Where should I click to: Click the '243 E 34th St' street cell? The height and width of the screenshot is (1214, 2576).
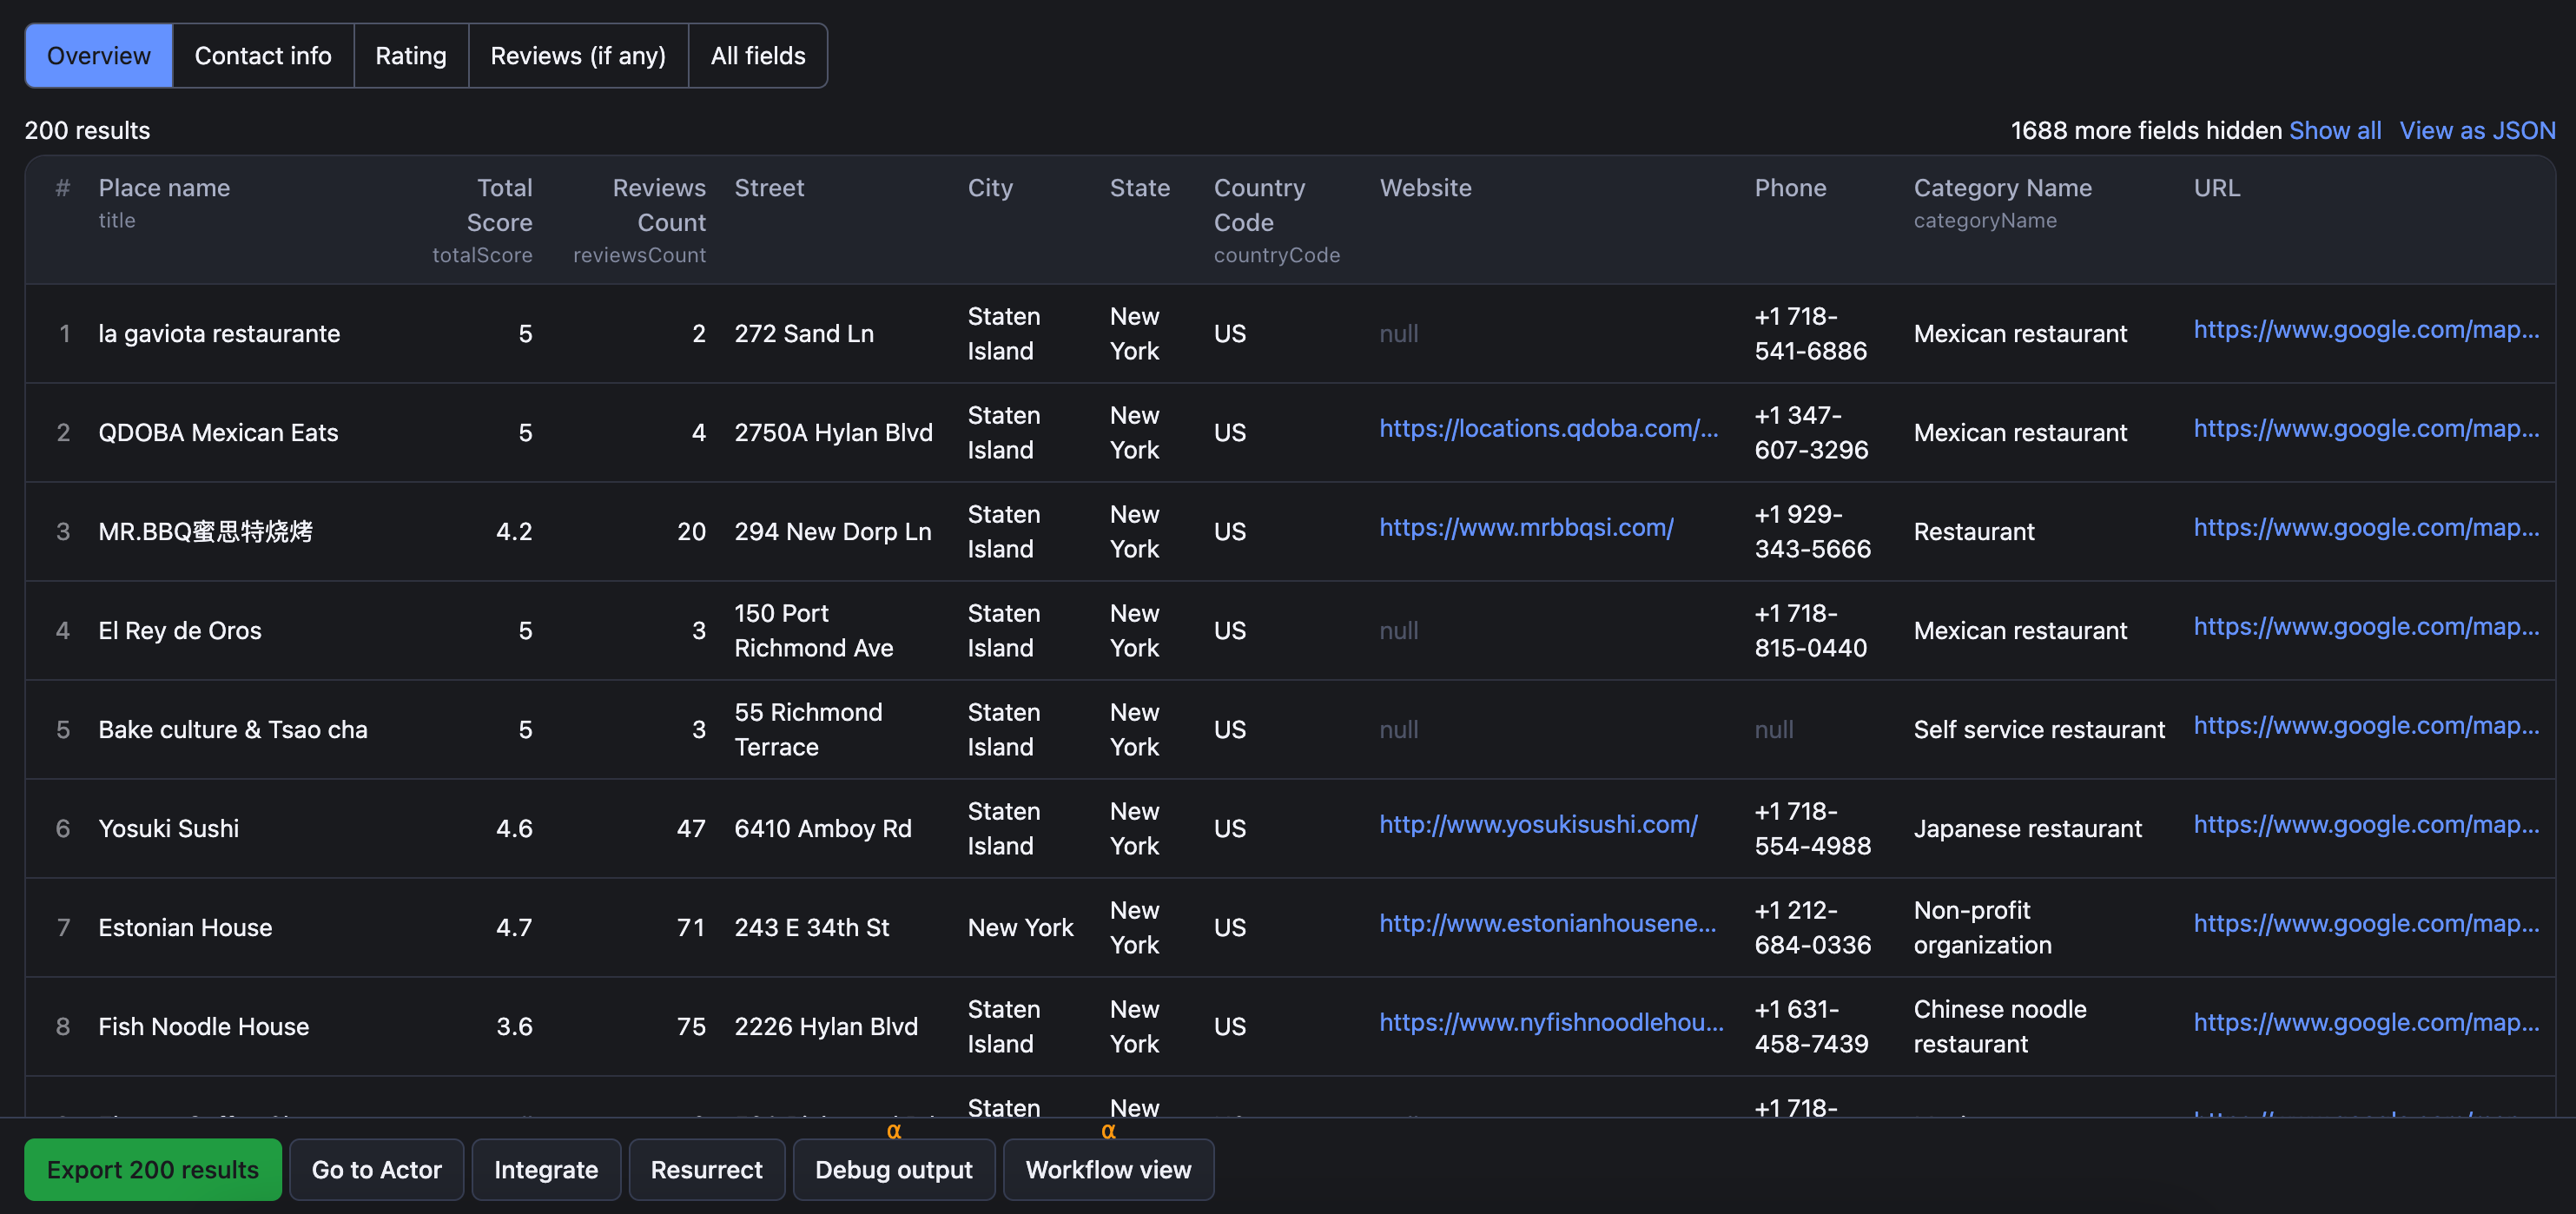[x=811, y=928]
